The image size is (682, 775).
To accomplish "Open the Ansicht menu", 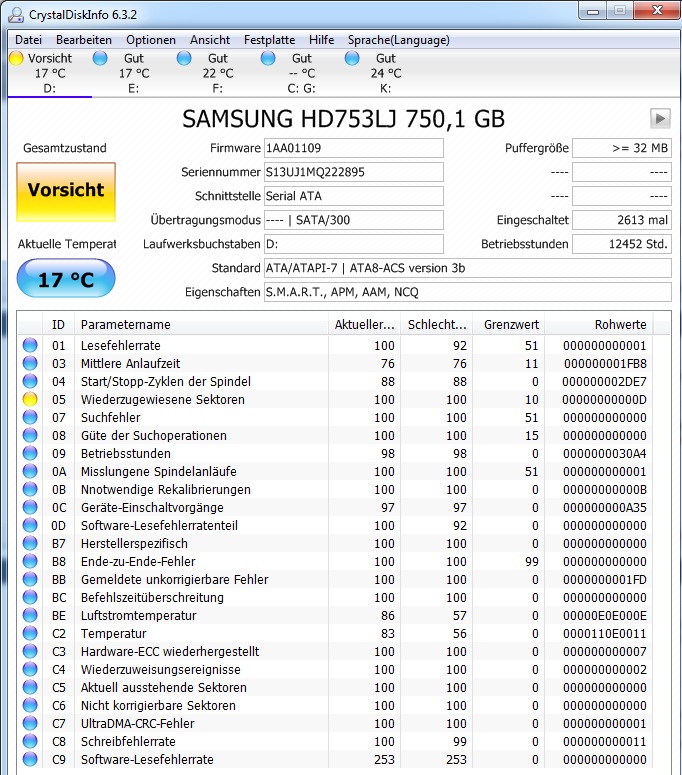I will tap(210, 40).
